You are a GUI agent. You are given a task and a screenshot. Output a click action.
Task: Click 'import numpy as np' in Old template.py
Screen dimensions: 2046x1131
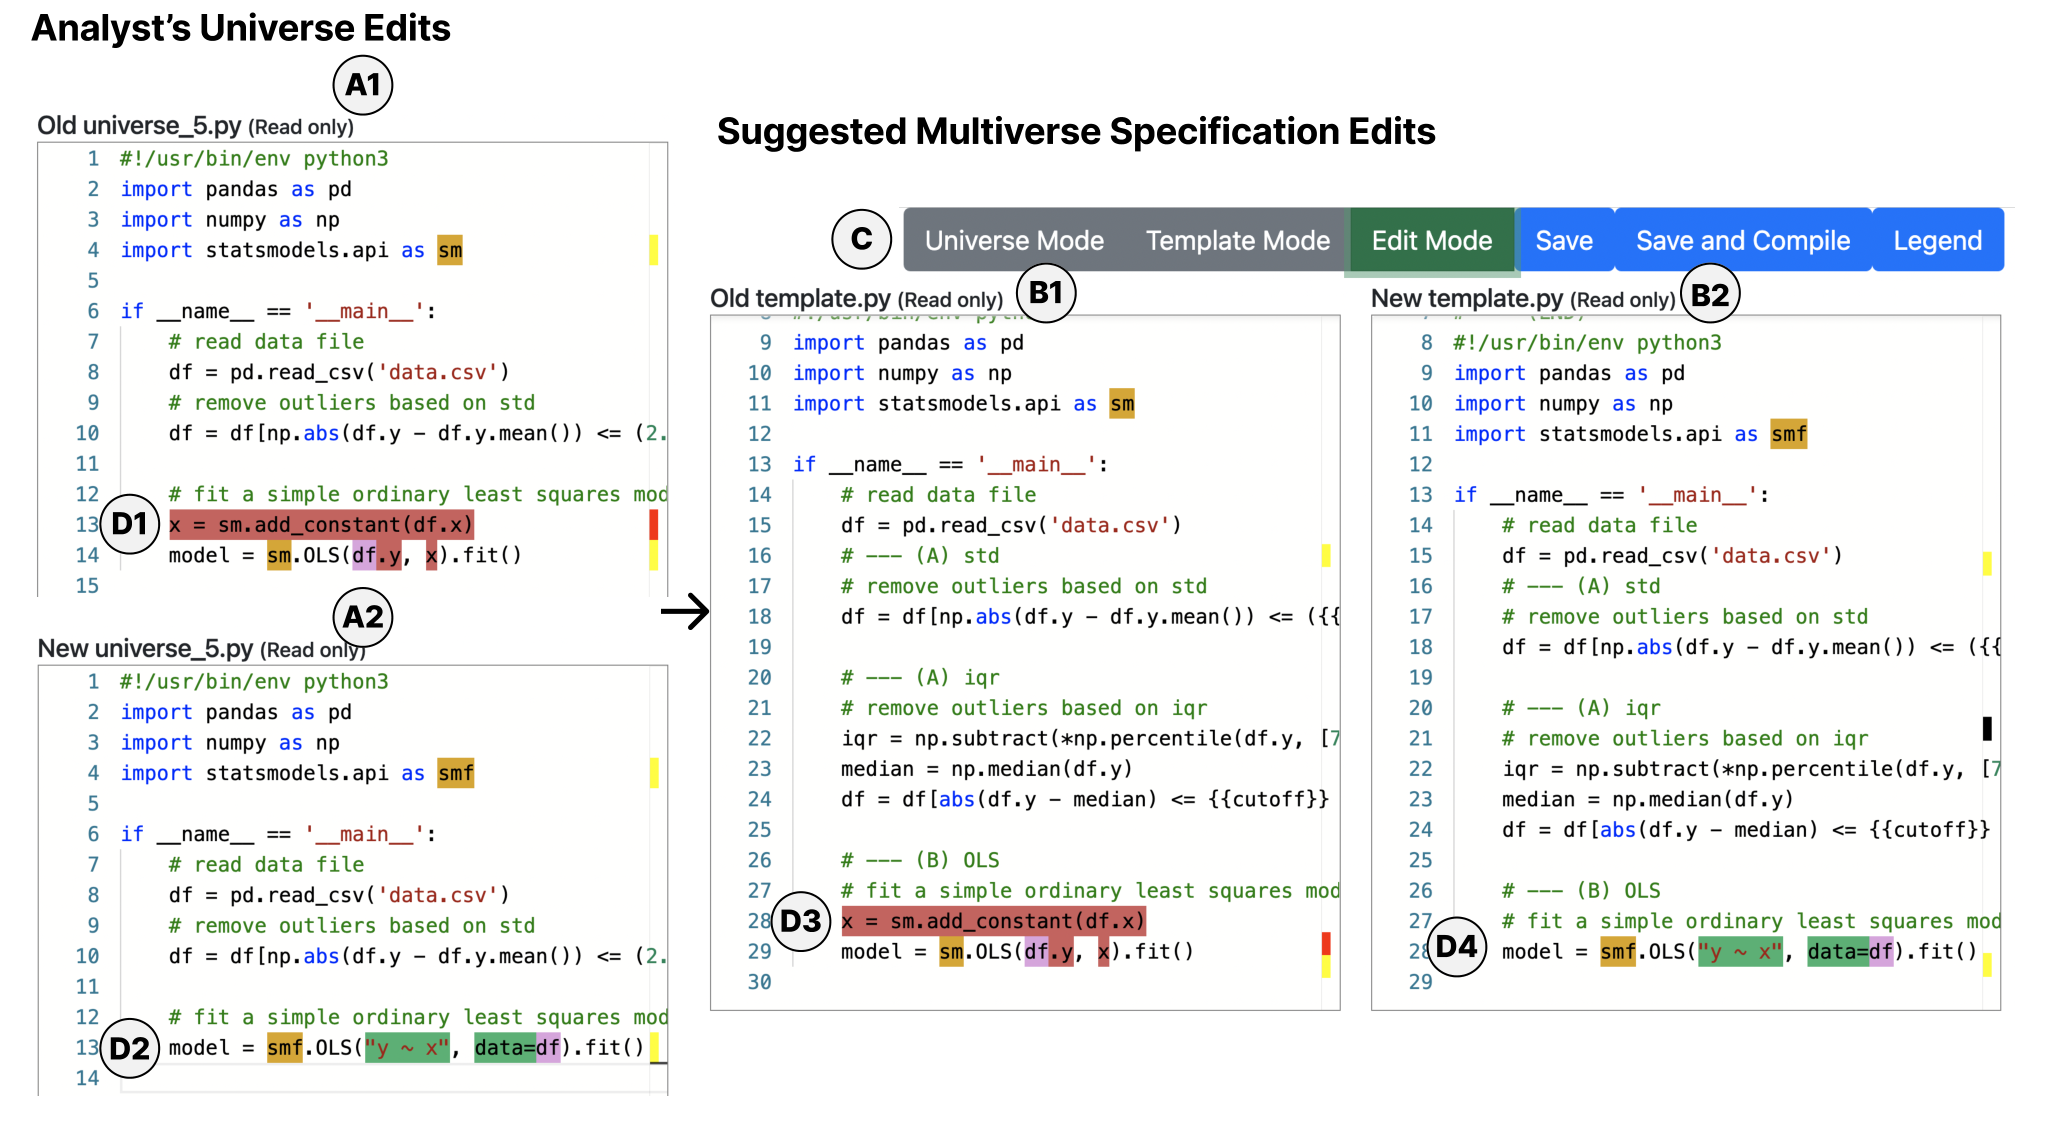tap(902, 374)
